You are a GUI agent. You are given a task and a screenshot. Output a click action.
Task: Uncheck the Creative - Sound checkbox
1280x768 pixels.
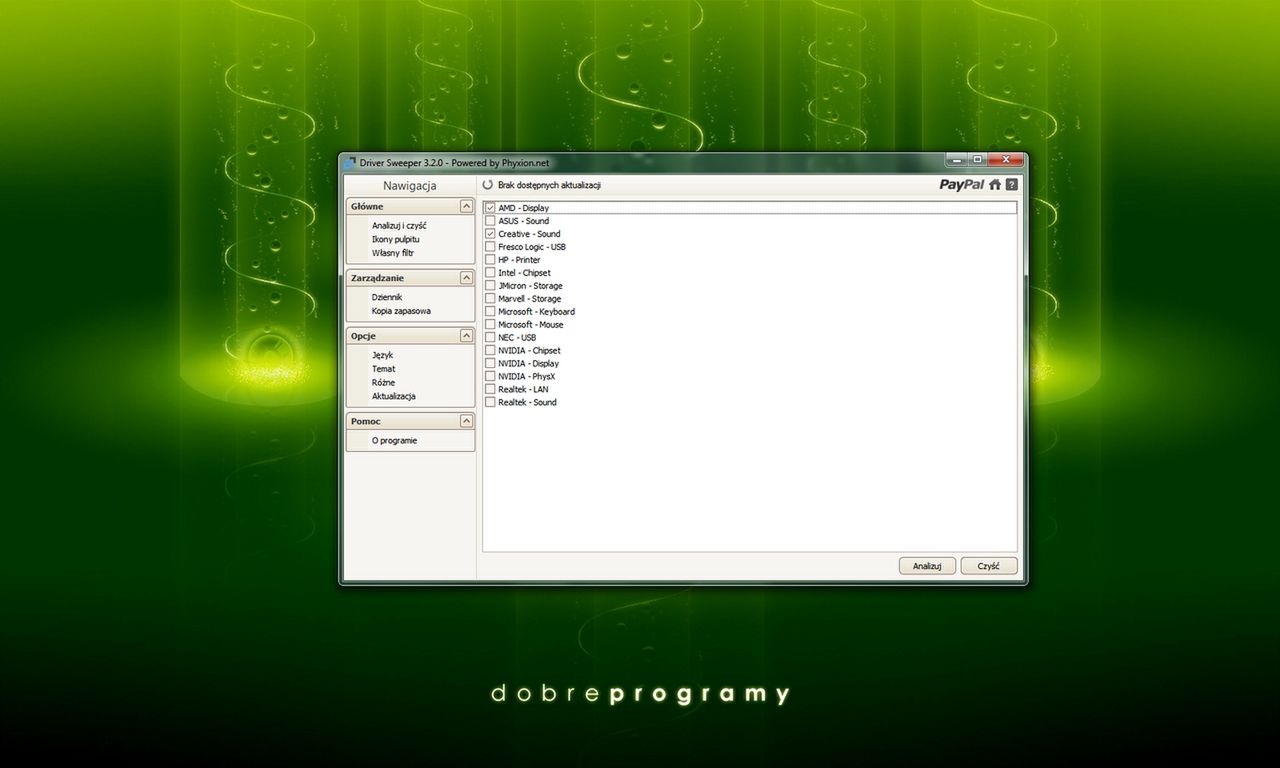(x=490, y=234)
